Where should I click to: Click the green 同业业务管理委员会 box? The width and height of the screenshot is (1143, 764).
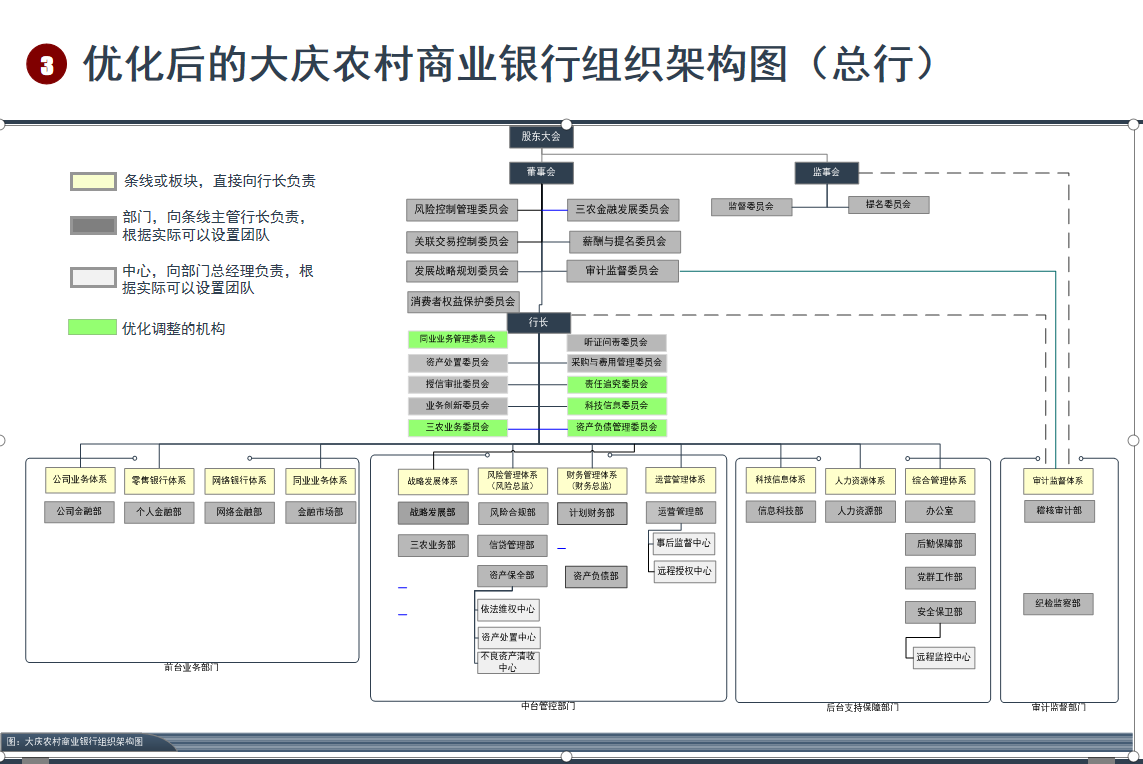[457, 340]
